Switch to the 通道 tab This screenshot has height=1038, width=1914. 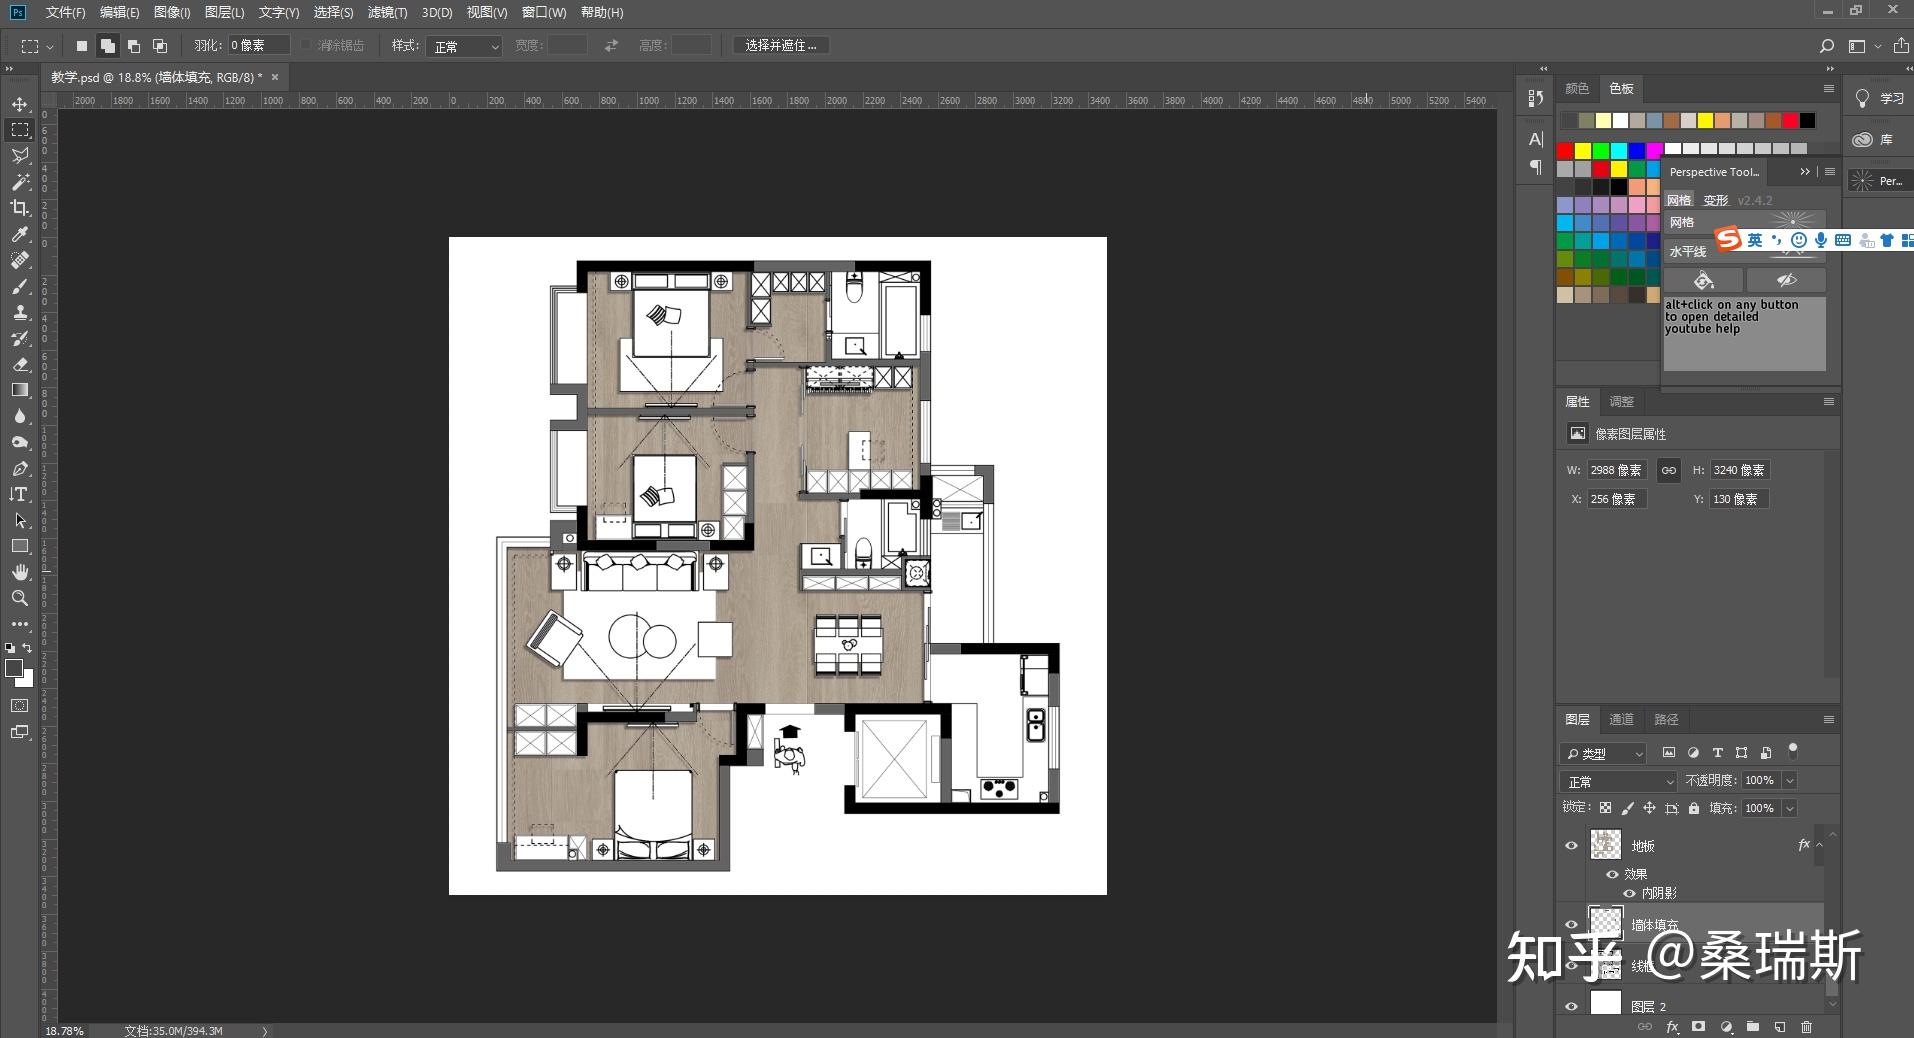(x=1621, y=720)
